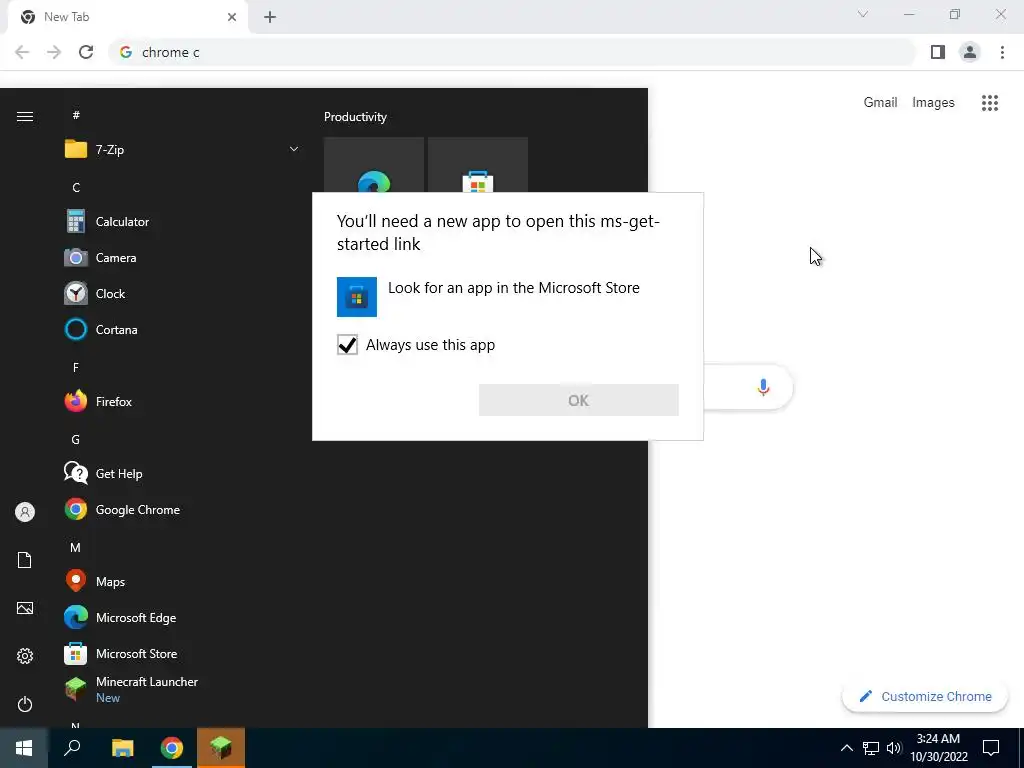
Task: Click the Power icon in Start
Action: point(25,704)
